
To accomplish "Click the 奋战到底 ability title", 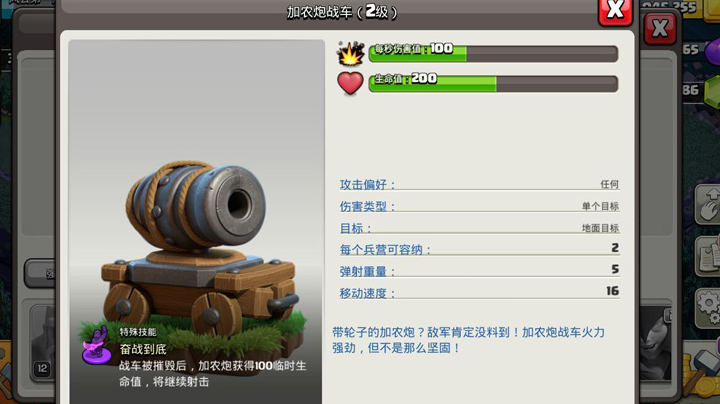I will click(143, 349).
